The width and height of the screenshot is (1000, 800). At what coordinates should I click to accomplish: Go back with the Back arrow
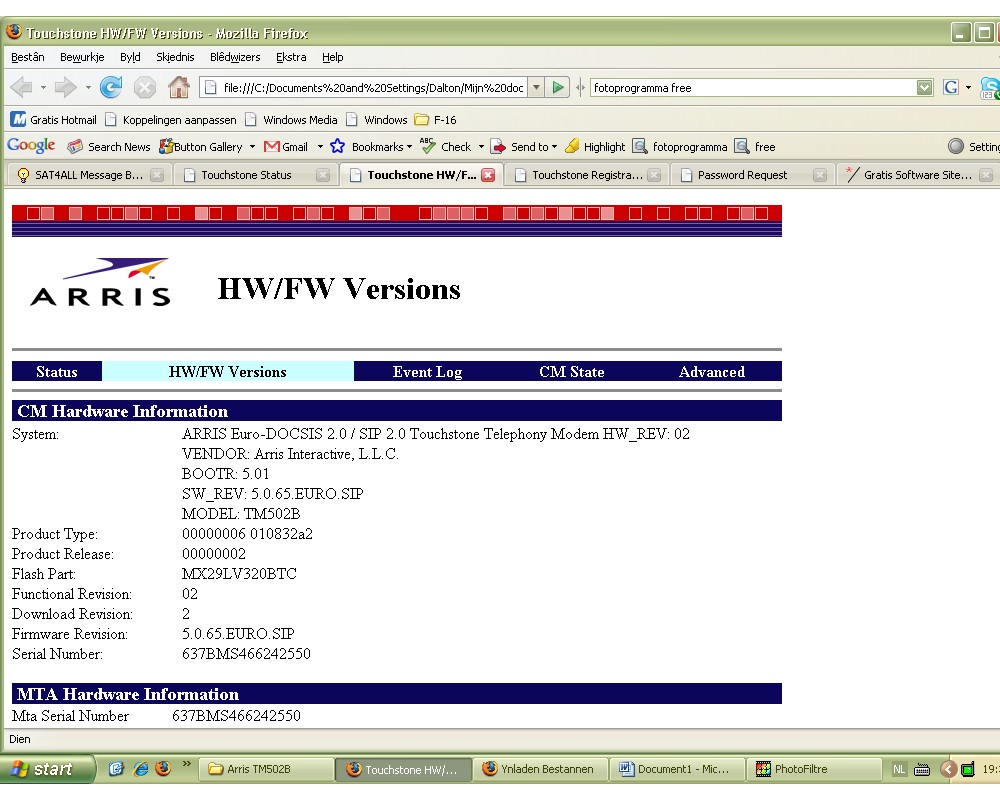(22, 87)
